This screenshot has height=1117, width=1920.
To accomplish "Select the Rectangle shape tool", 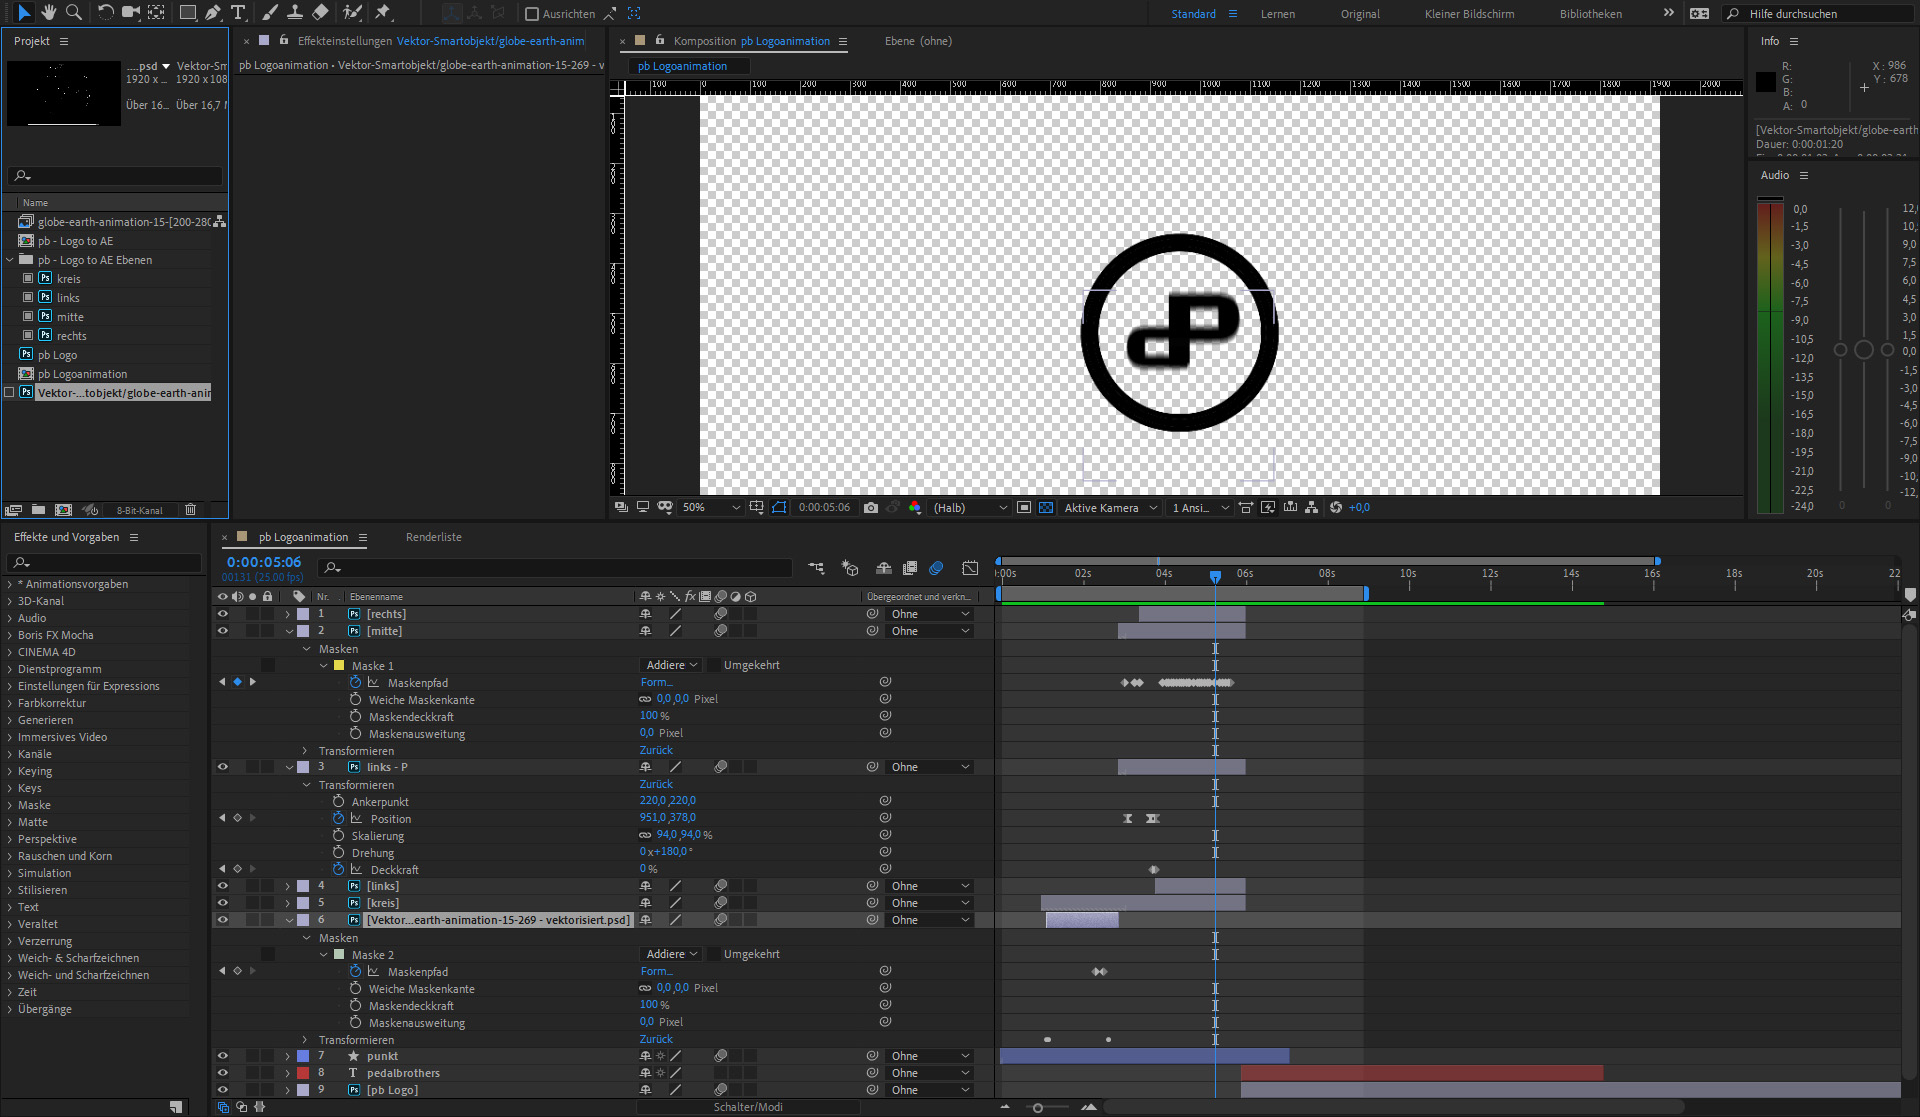I will tap(187, 13).
